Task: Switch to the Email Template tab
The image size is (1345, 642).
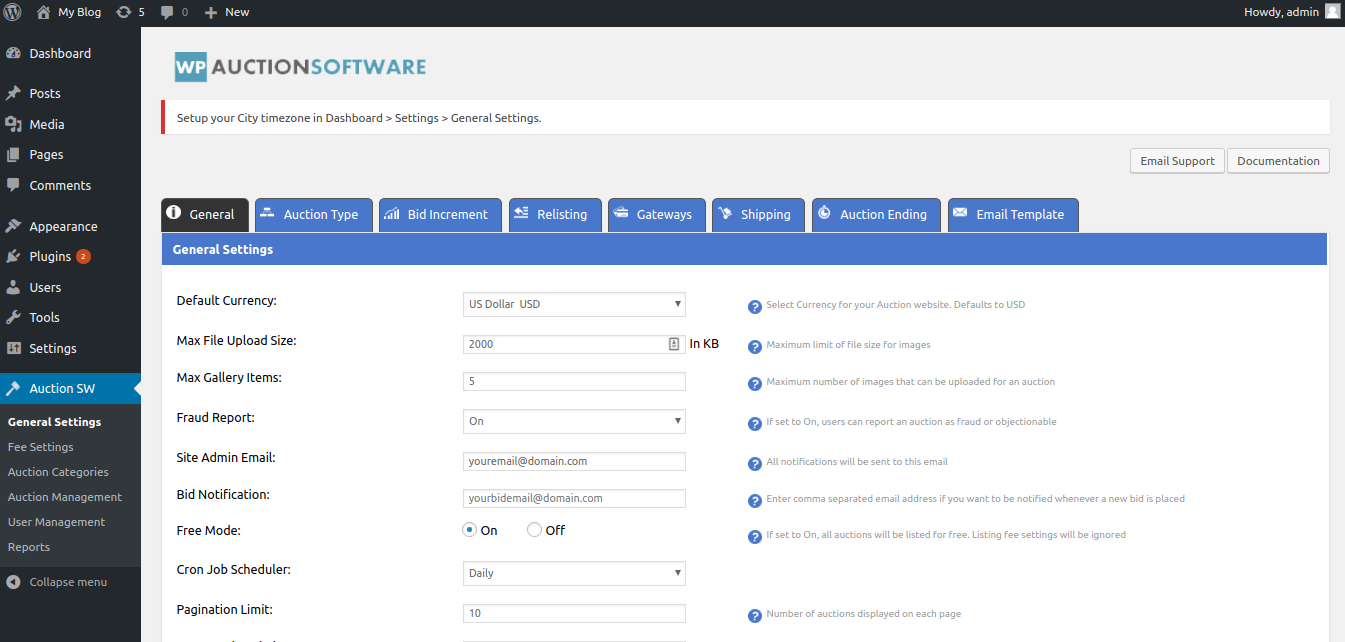Action: pyautogui.click(x=1013, y=214)
